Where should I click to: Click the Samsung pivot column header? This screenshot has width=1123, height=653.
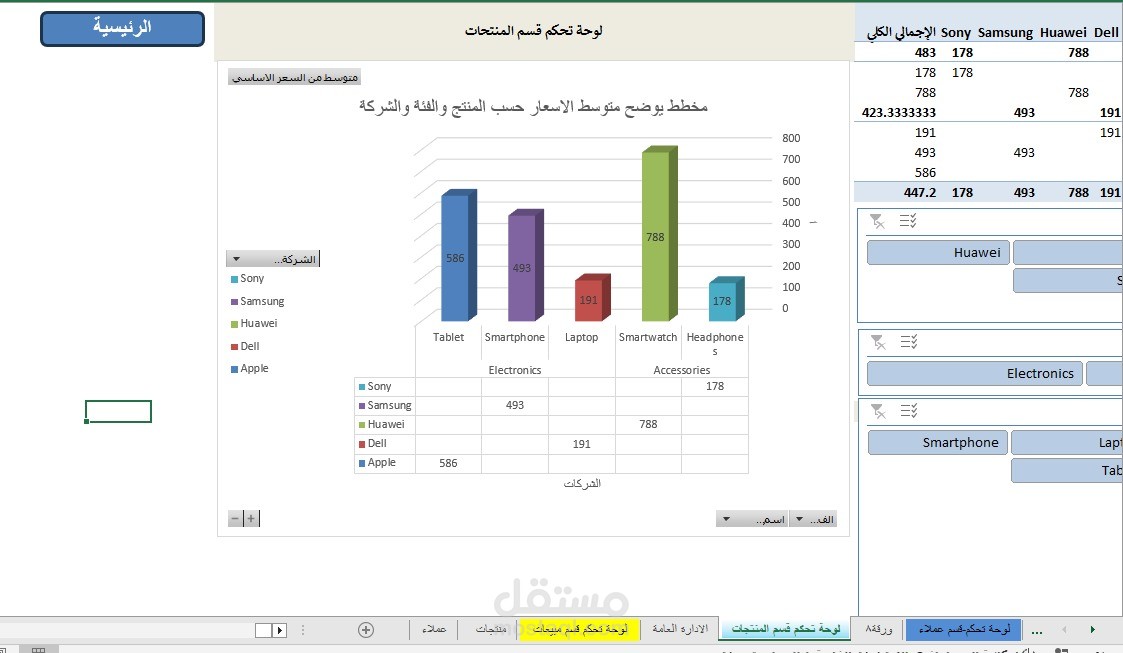(x=1005, y=32)
